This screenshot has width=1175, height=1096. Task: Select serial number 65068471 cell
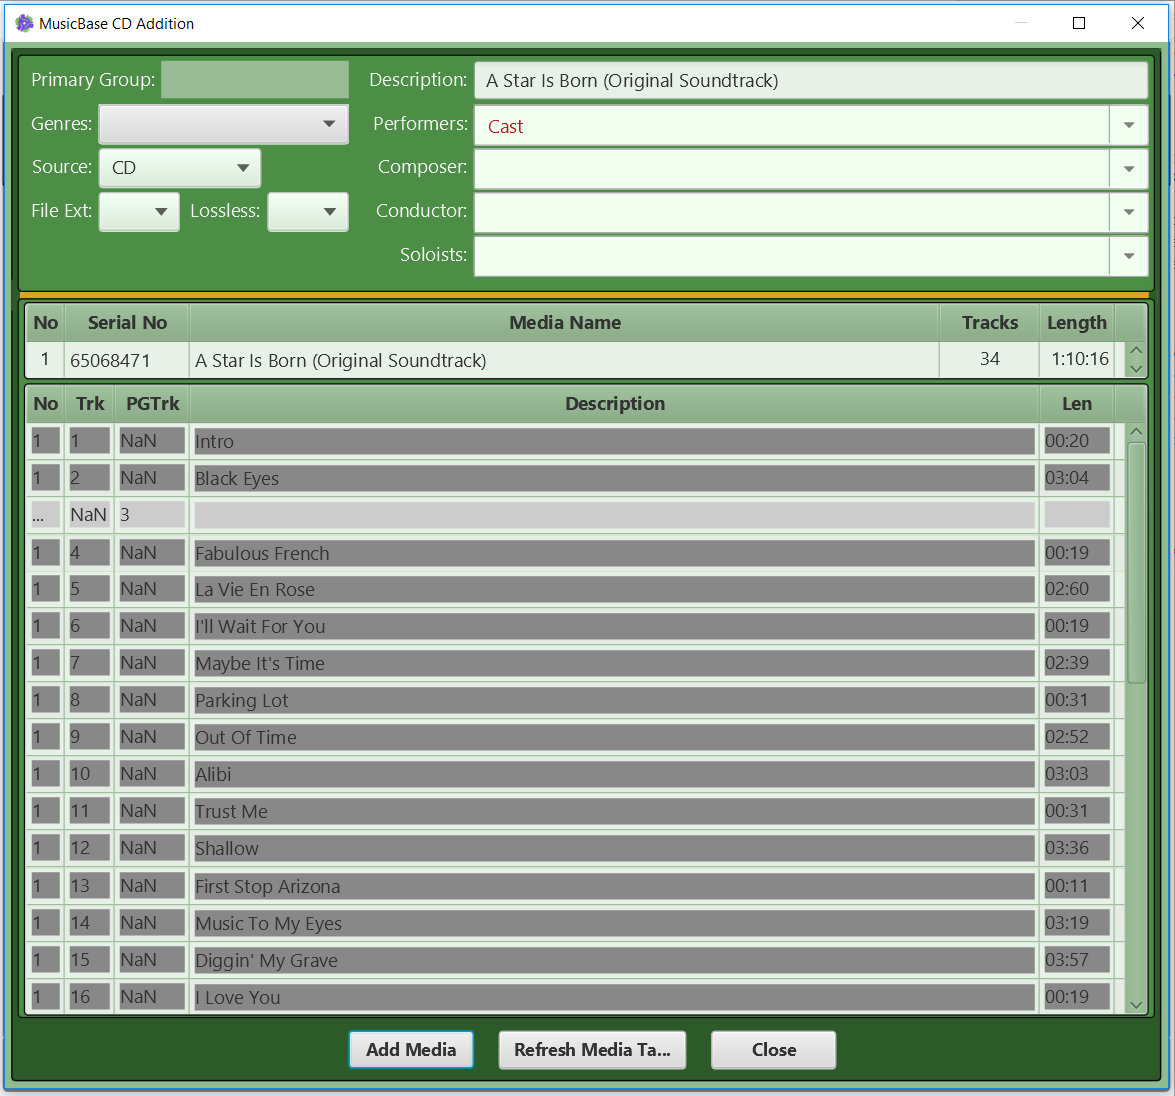click(x=127, y=360)
